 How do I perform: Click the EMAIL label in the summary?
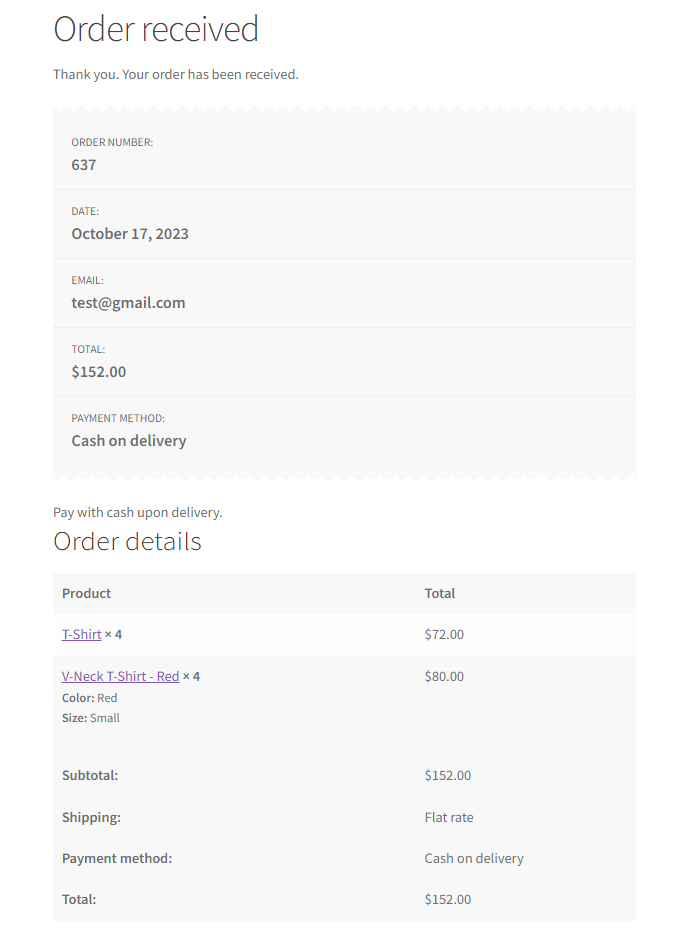87,281
